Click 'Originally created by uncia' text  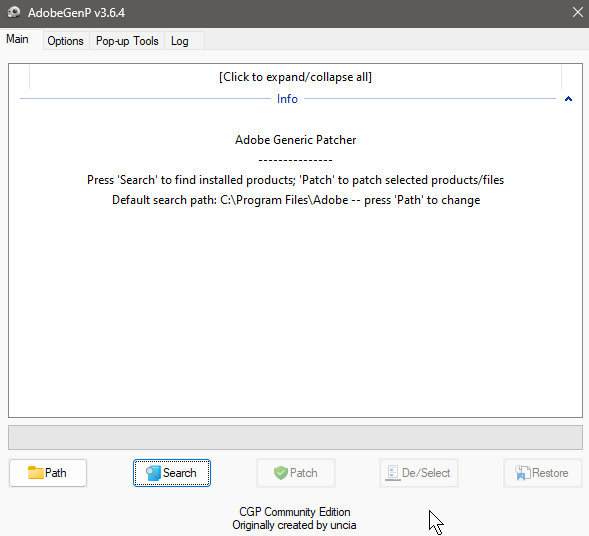(x=294, y=525)
